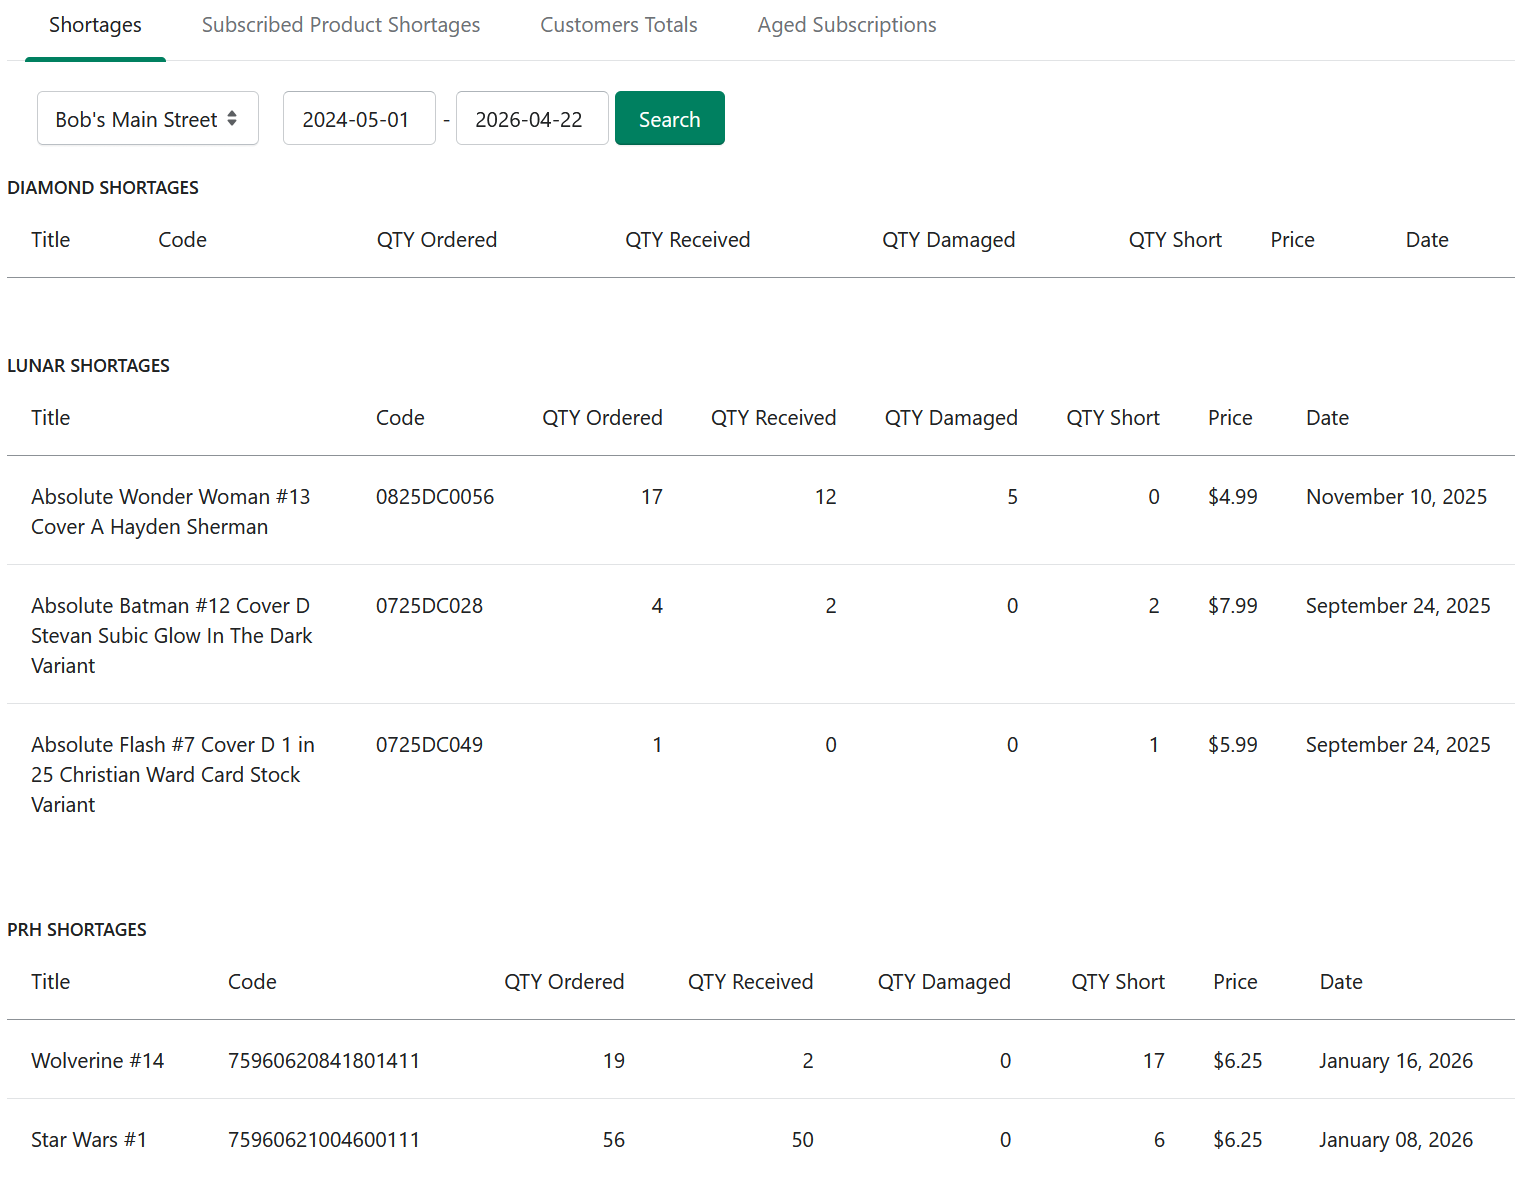
Task: Open the Bob's Main Street store dropdown
Action: pos(148,118)
